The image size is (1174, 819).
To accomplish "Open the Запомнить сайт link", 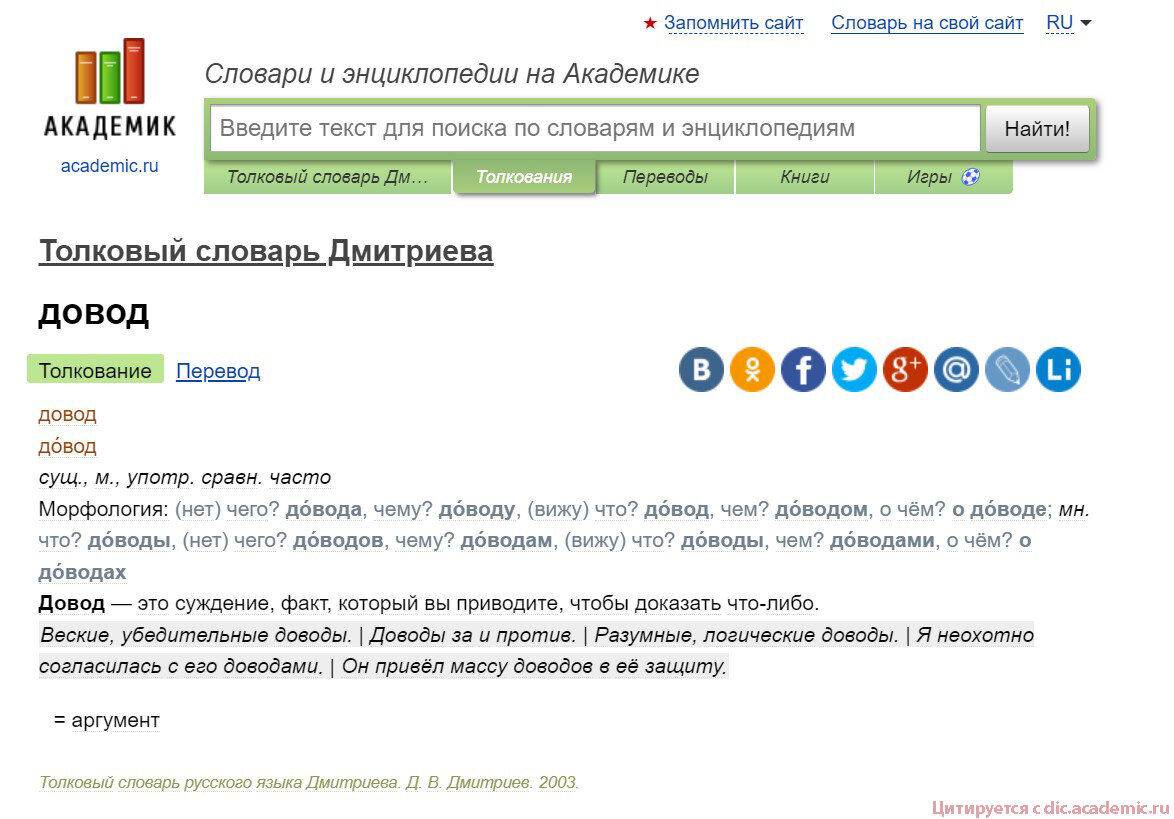I will [733, 23].
